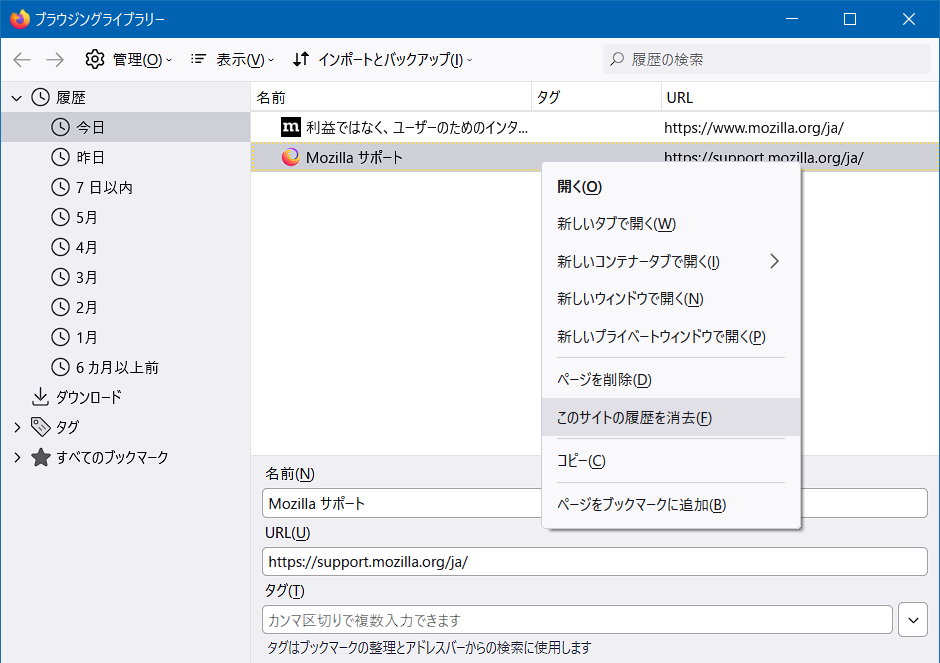Click the Firefox favicon of Mozilla サポート
This screenshot has width=940, height=663.
(291, 157)
